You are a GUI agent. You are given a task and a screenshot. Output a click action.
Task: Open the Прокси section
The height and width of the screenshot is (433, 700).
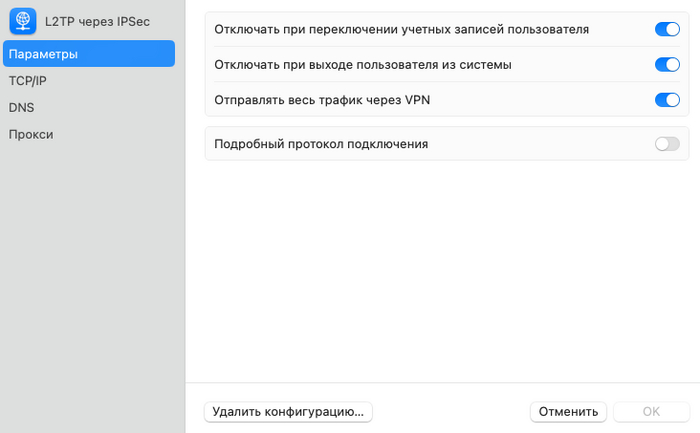pos(31,134)
